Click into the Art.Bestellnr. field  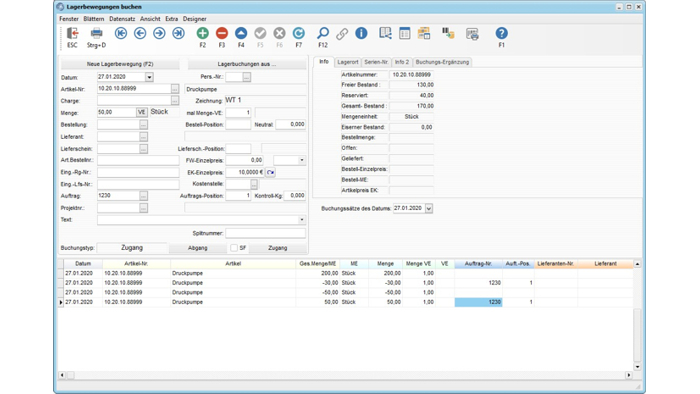[x=138, y=160]
